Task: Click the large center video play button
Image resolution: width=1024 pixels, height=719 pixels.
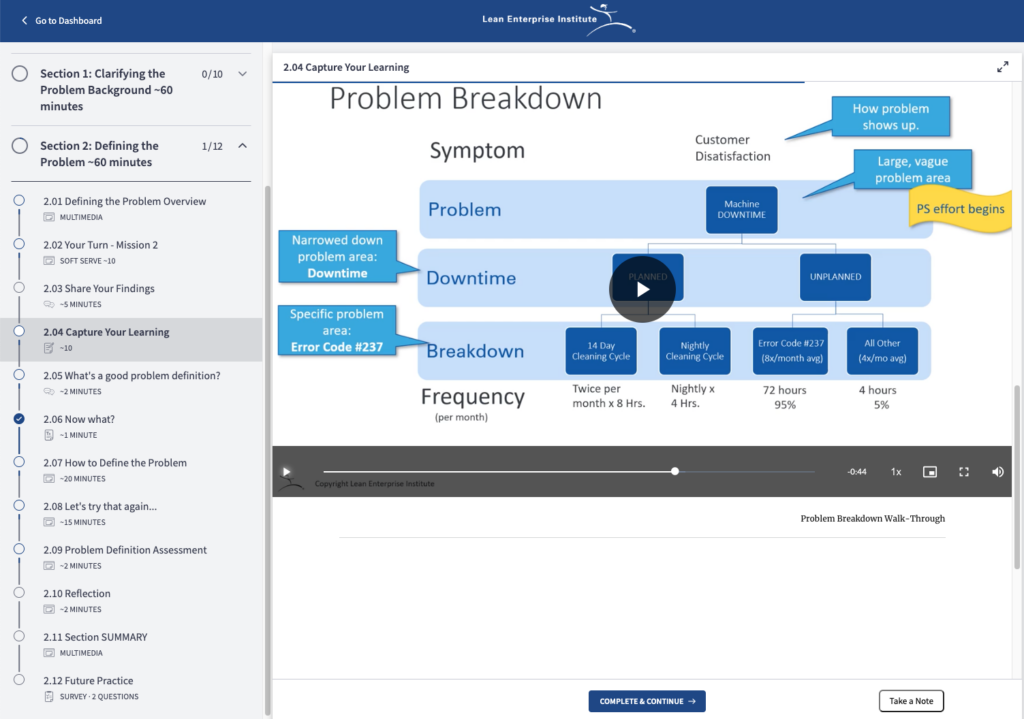Action: [642, 289]
